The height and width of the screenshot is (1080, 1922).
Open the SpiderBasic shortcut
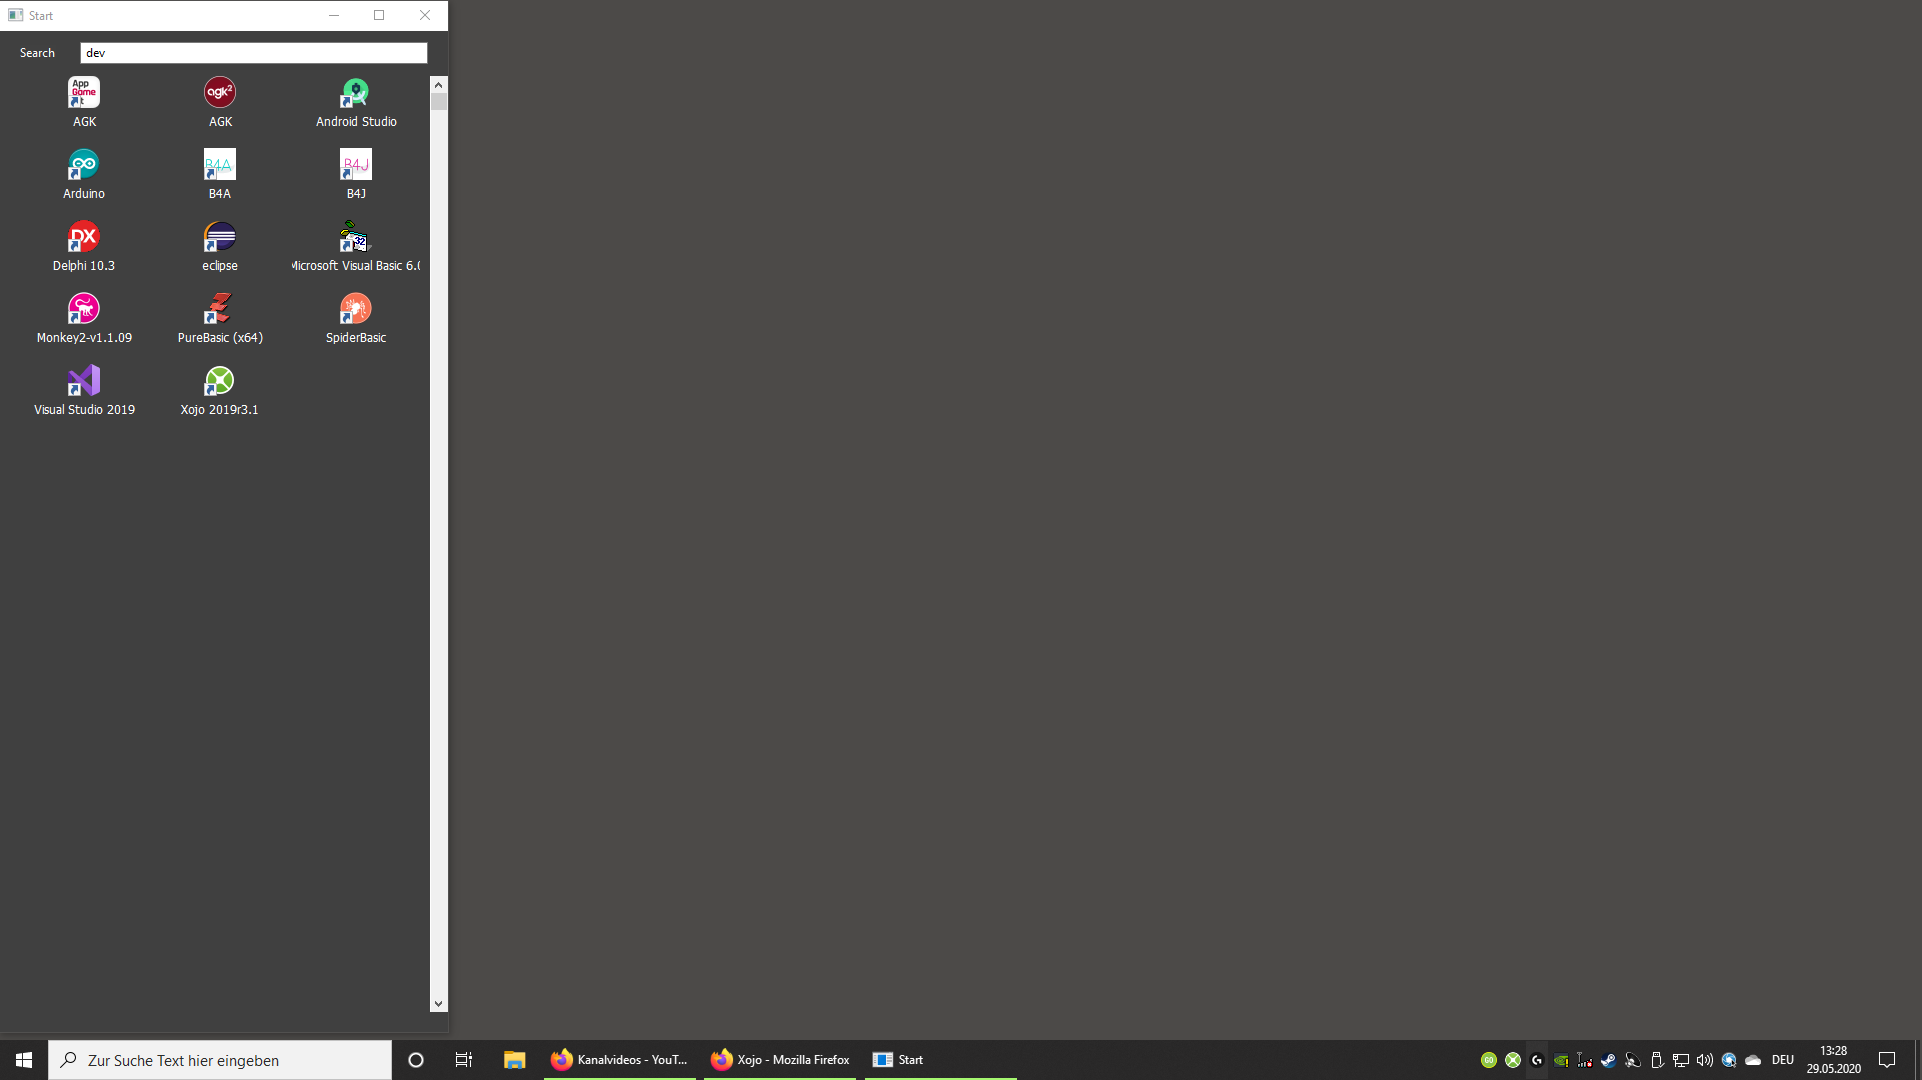pyautogui.click(x=356, y=318)
